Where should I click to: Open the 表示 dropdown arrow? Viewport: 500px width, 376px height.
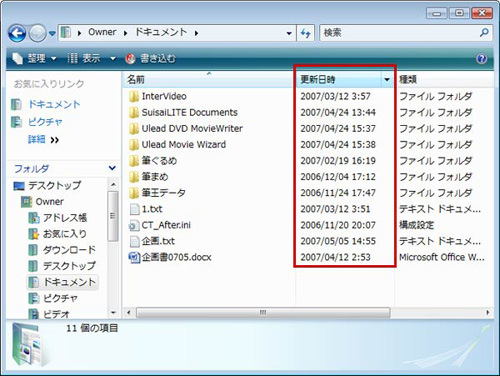click(x=113, y=59)
